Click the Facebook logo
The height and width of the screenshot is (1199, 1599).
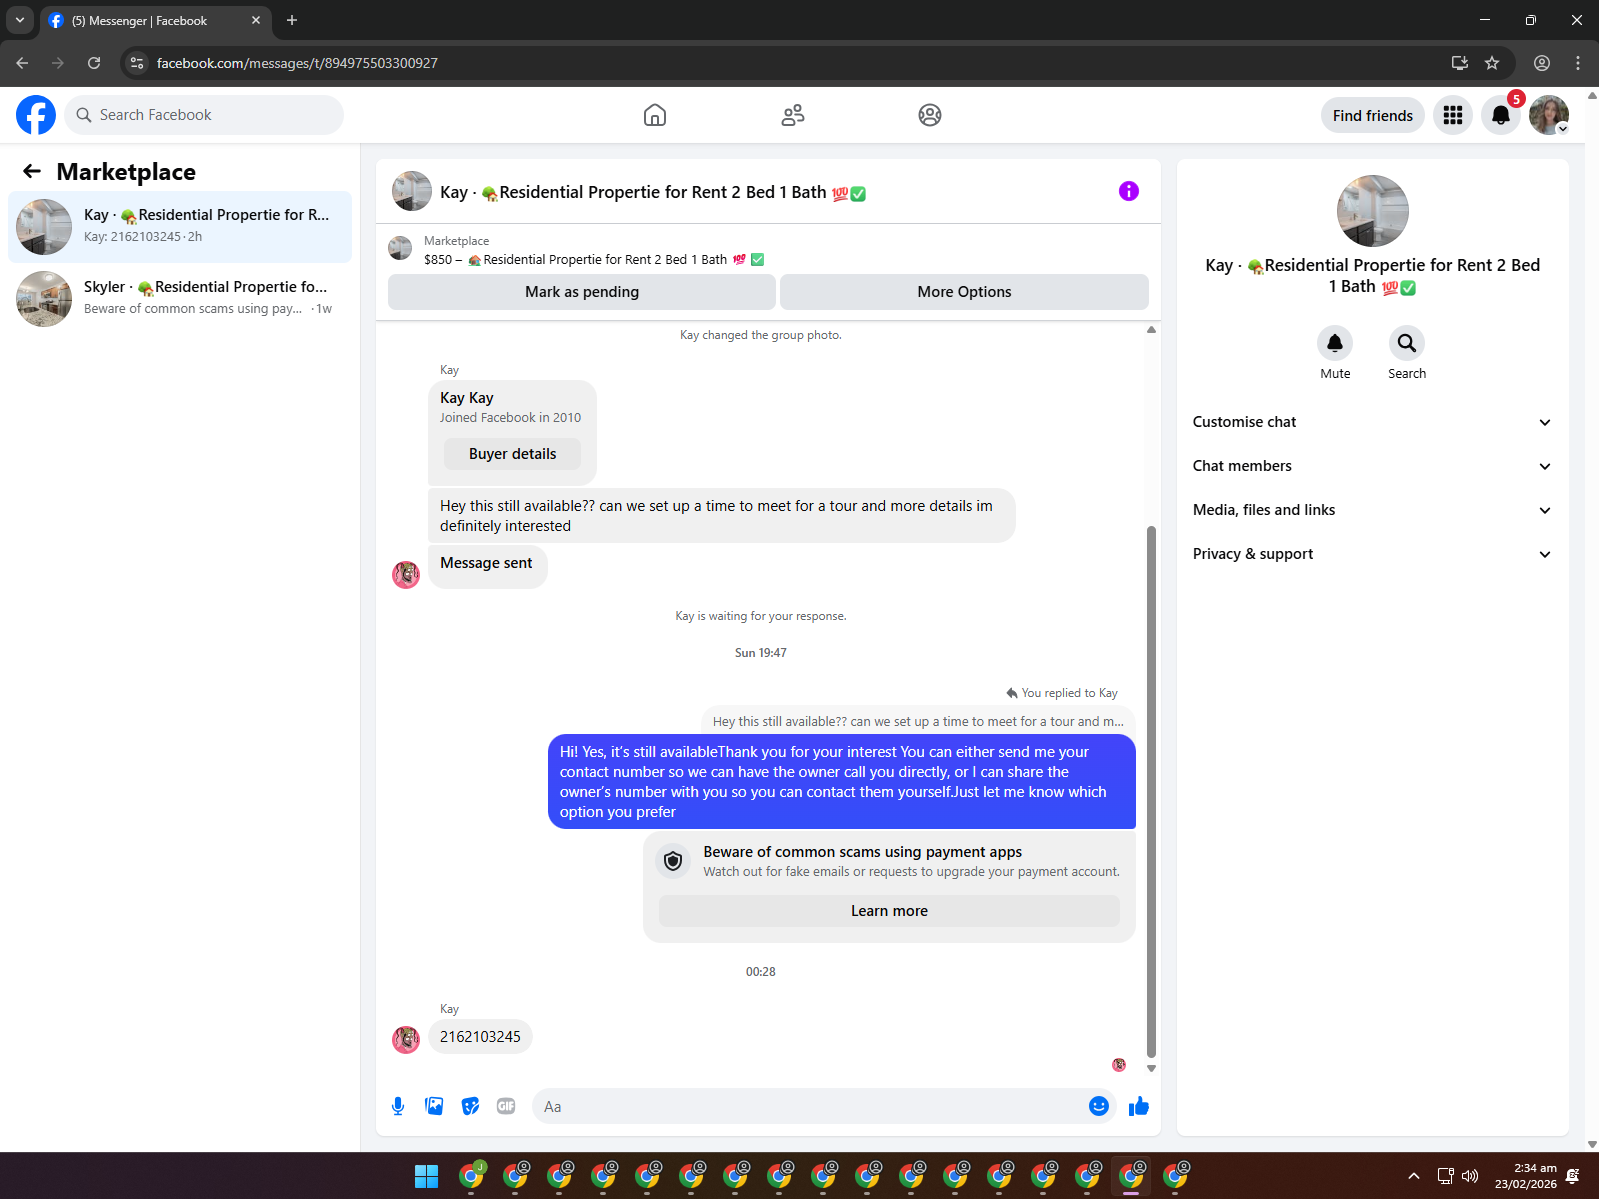tap(36, 115)
